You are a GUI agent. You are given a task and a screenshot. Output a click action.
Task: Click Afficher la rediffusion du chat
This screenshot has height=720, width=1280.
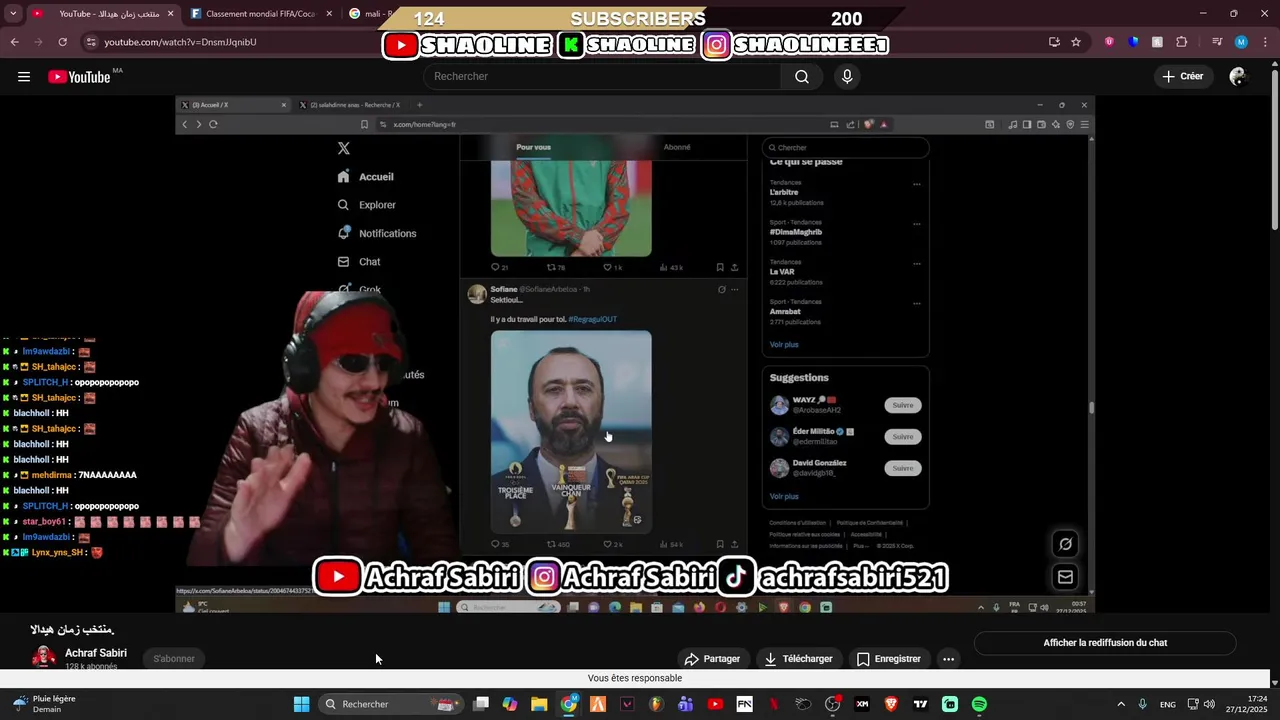click(1105, 643)
